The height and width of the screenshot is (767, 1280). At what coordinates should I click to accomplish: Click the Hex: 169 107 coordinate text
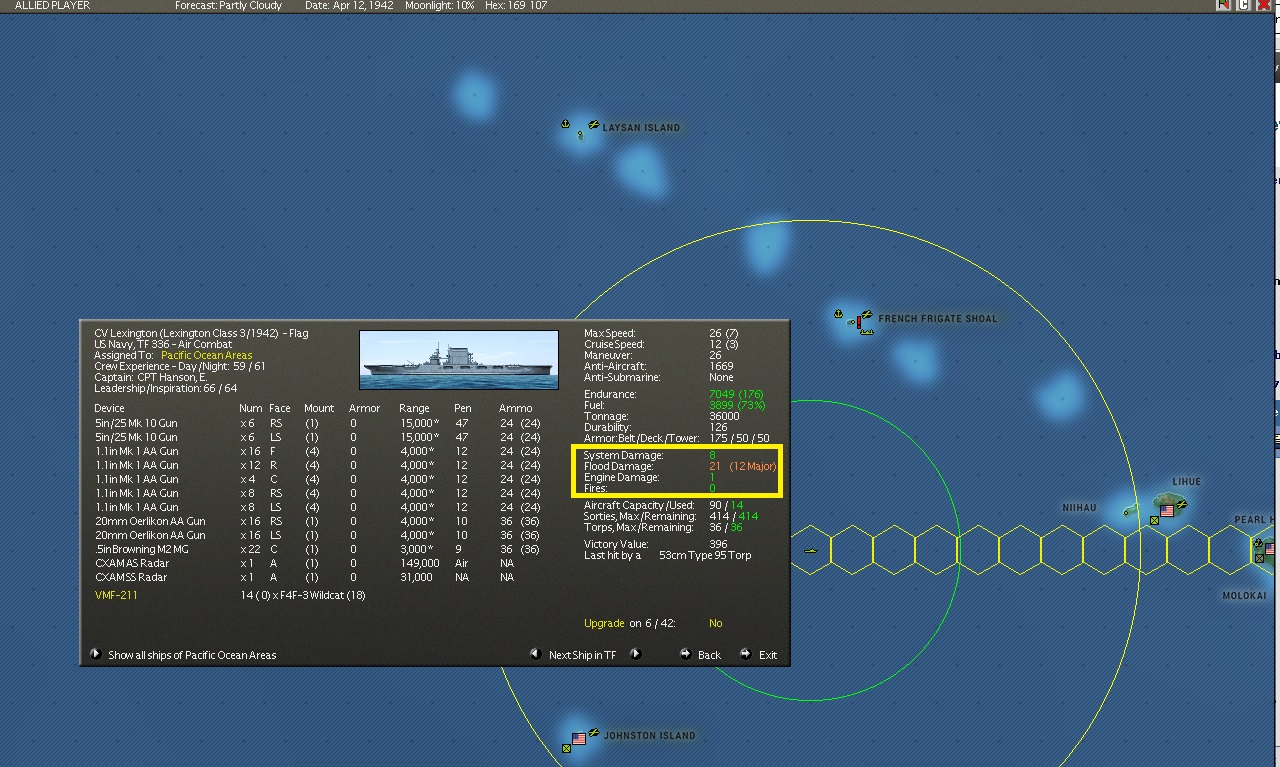point(516,6)
